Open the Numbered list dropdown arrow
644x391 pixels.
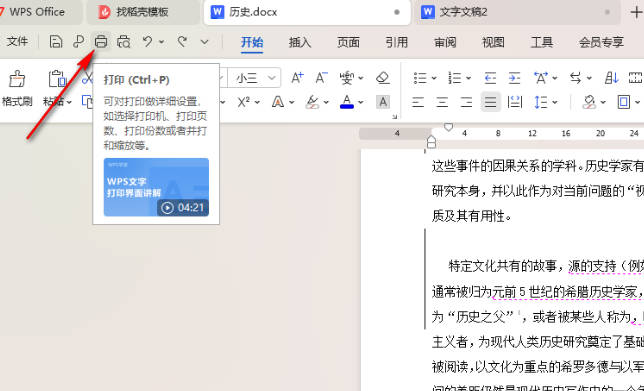point(468,78)
